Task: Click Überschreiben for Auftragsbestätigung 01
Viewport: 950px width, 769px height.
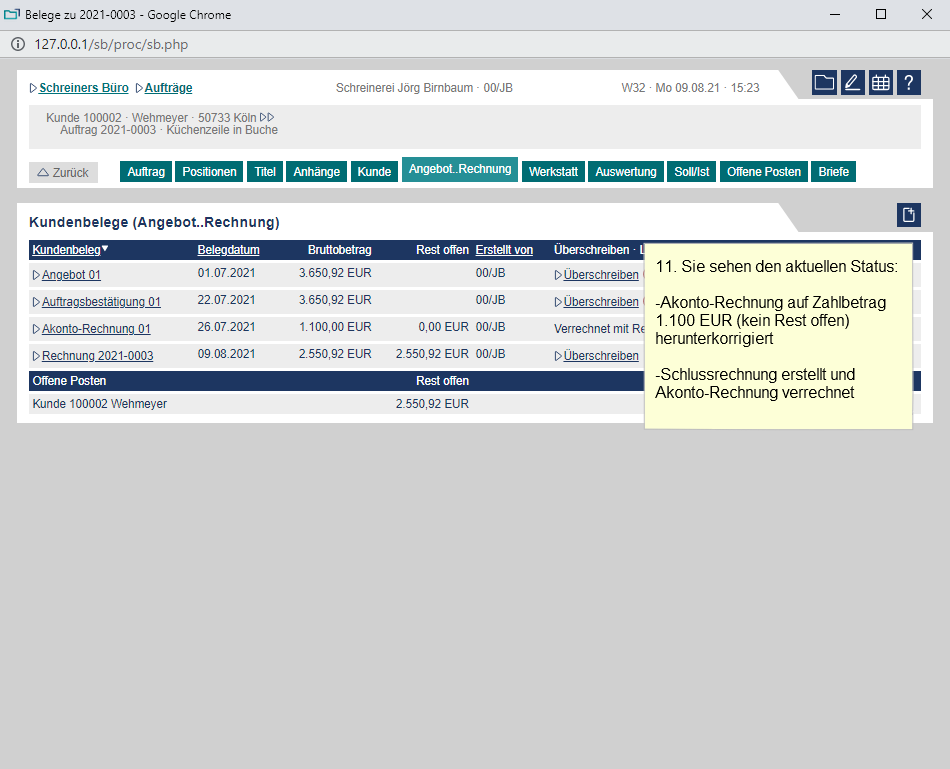Action: pos(600,302)
